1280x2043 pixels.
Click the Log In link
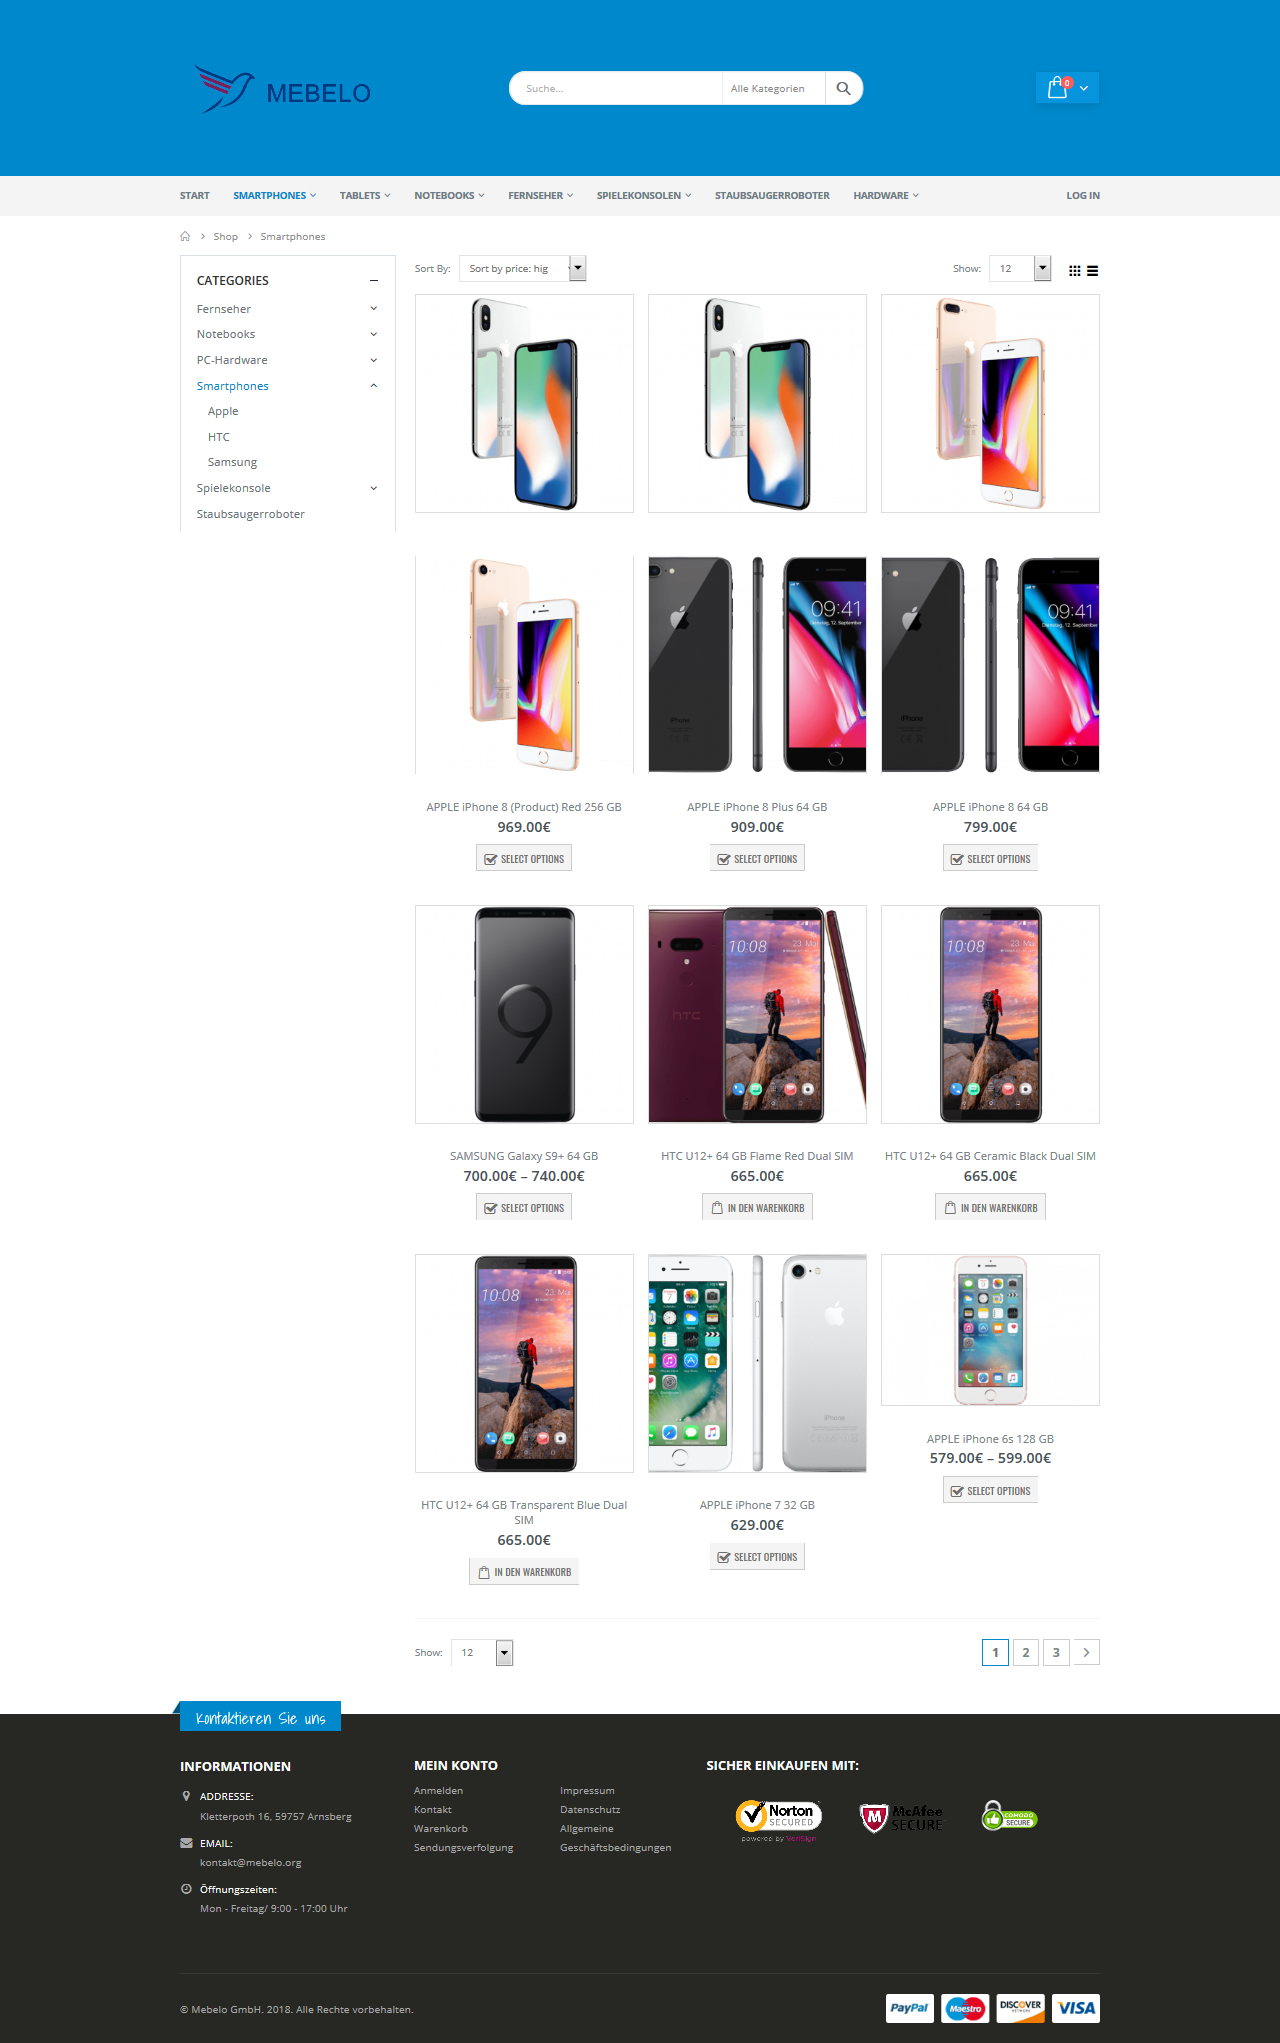[x=1082, y=196]
